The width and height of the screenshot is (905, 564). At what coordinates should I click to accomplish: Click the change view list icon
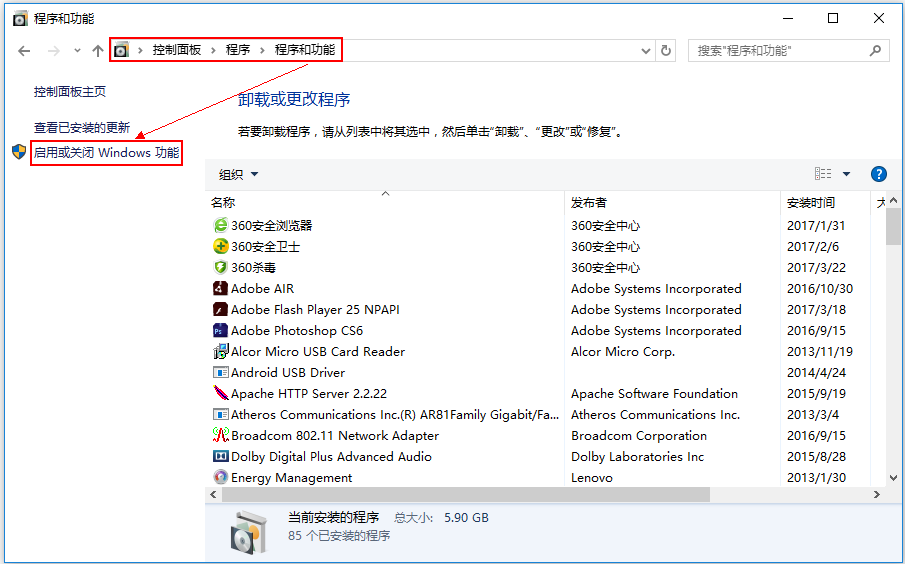[823, 174]
